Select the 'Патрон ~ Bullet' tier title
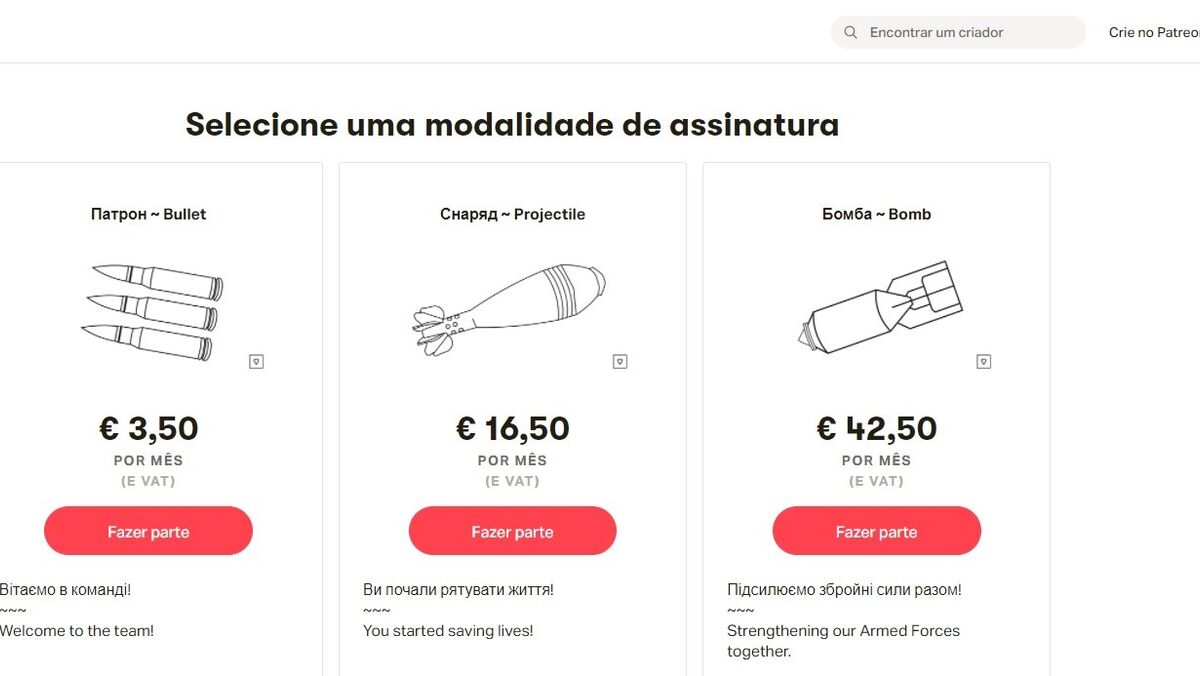 (x=148, y=214)
